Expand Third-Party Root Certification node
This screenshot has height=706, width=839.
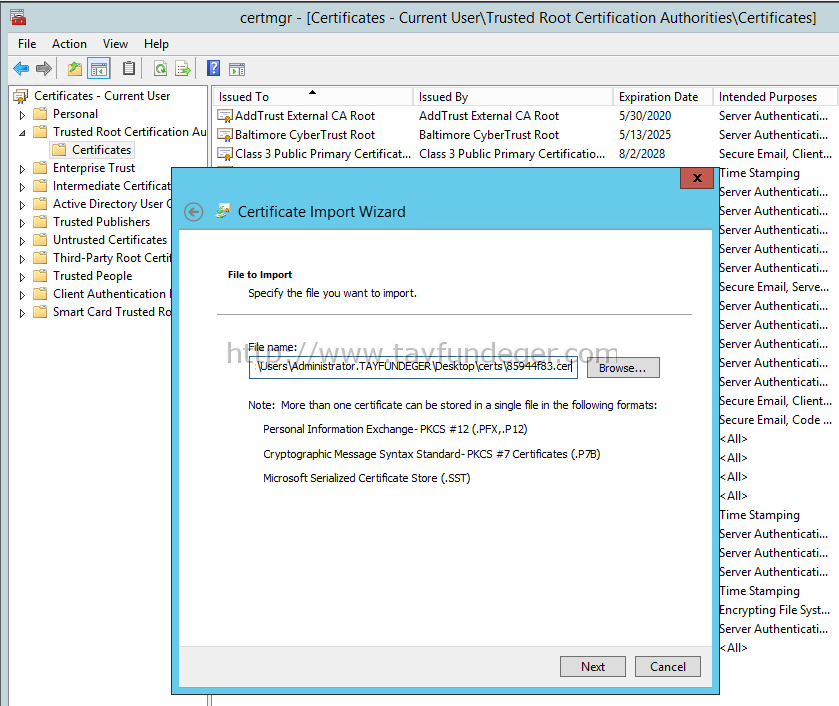click(22, 259)
